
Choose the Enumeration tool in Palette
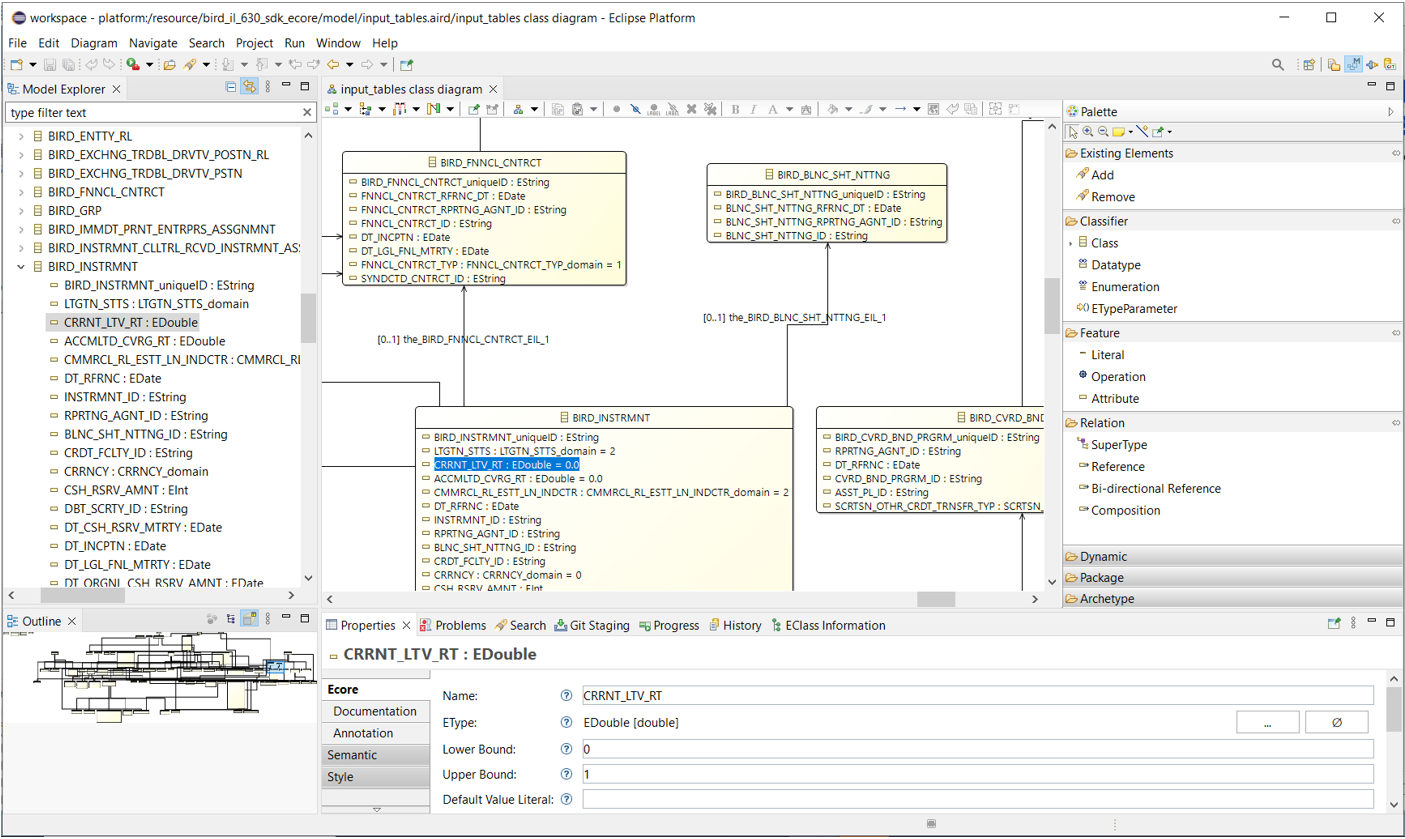(1125, 287)
